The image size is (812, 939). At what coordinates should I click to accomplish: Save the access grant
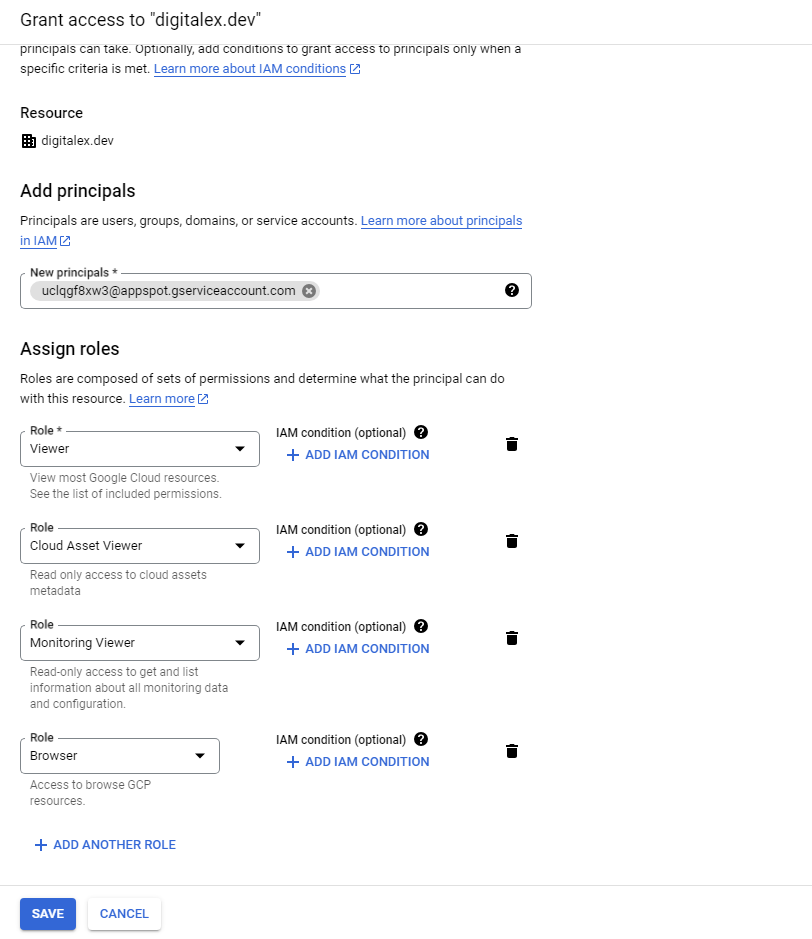click(48, 914)
